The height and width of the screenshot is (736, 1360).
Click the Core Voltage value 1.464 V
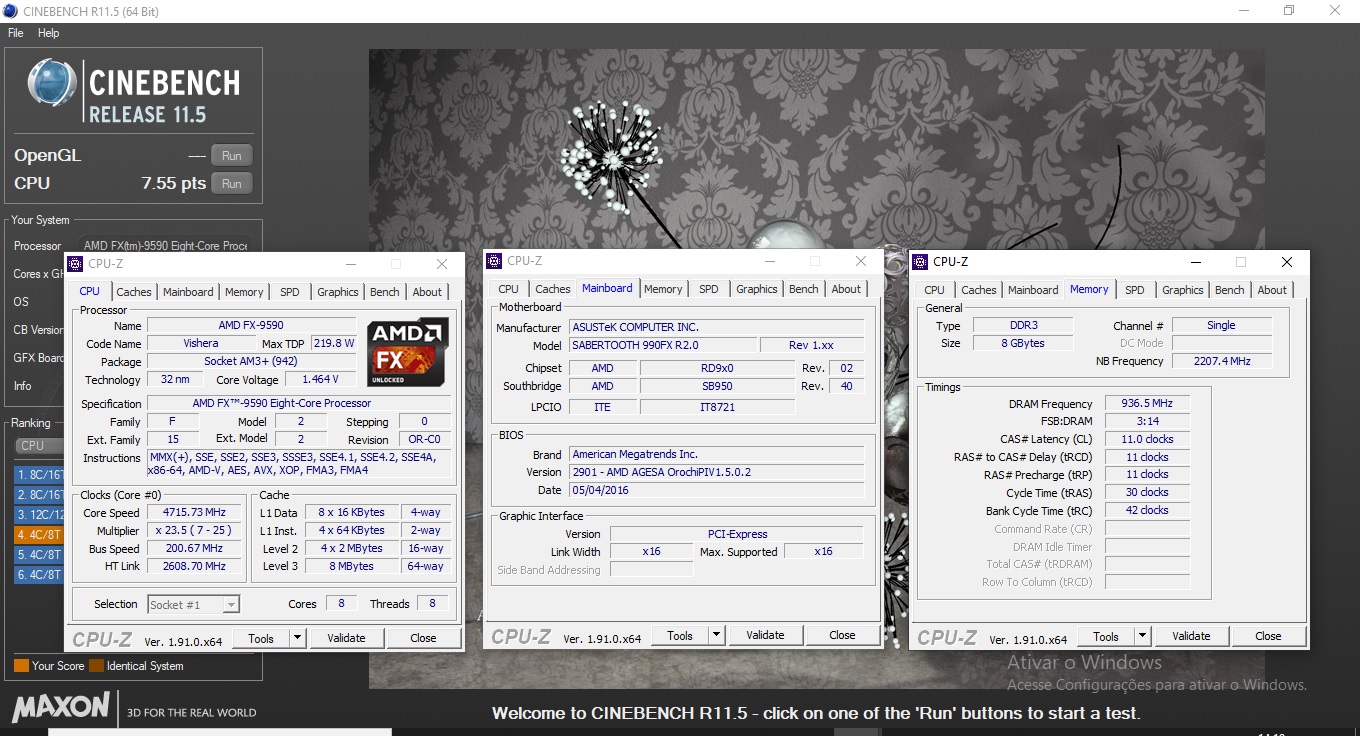point(320,379)
